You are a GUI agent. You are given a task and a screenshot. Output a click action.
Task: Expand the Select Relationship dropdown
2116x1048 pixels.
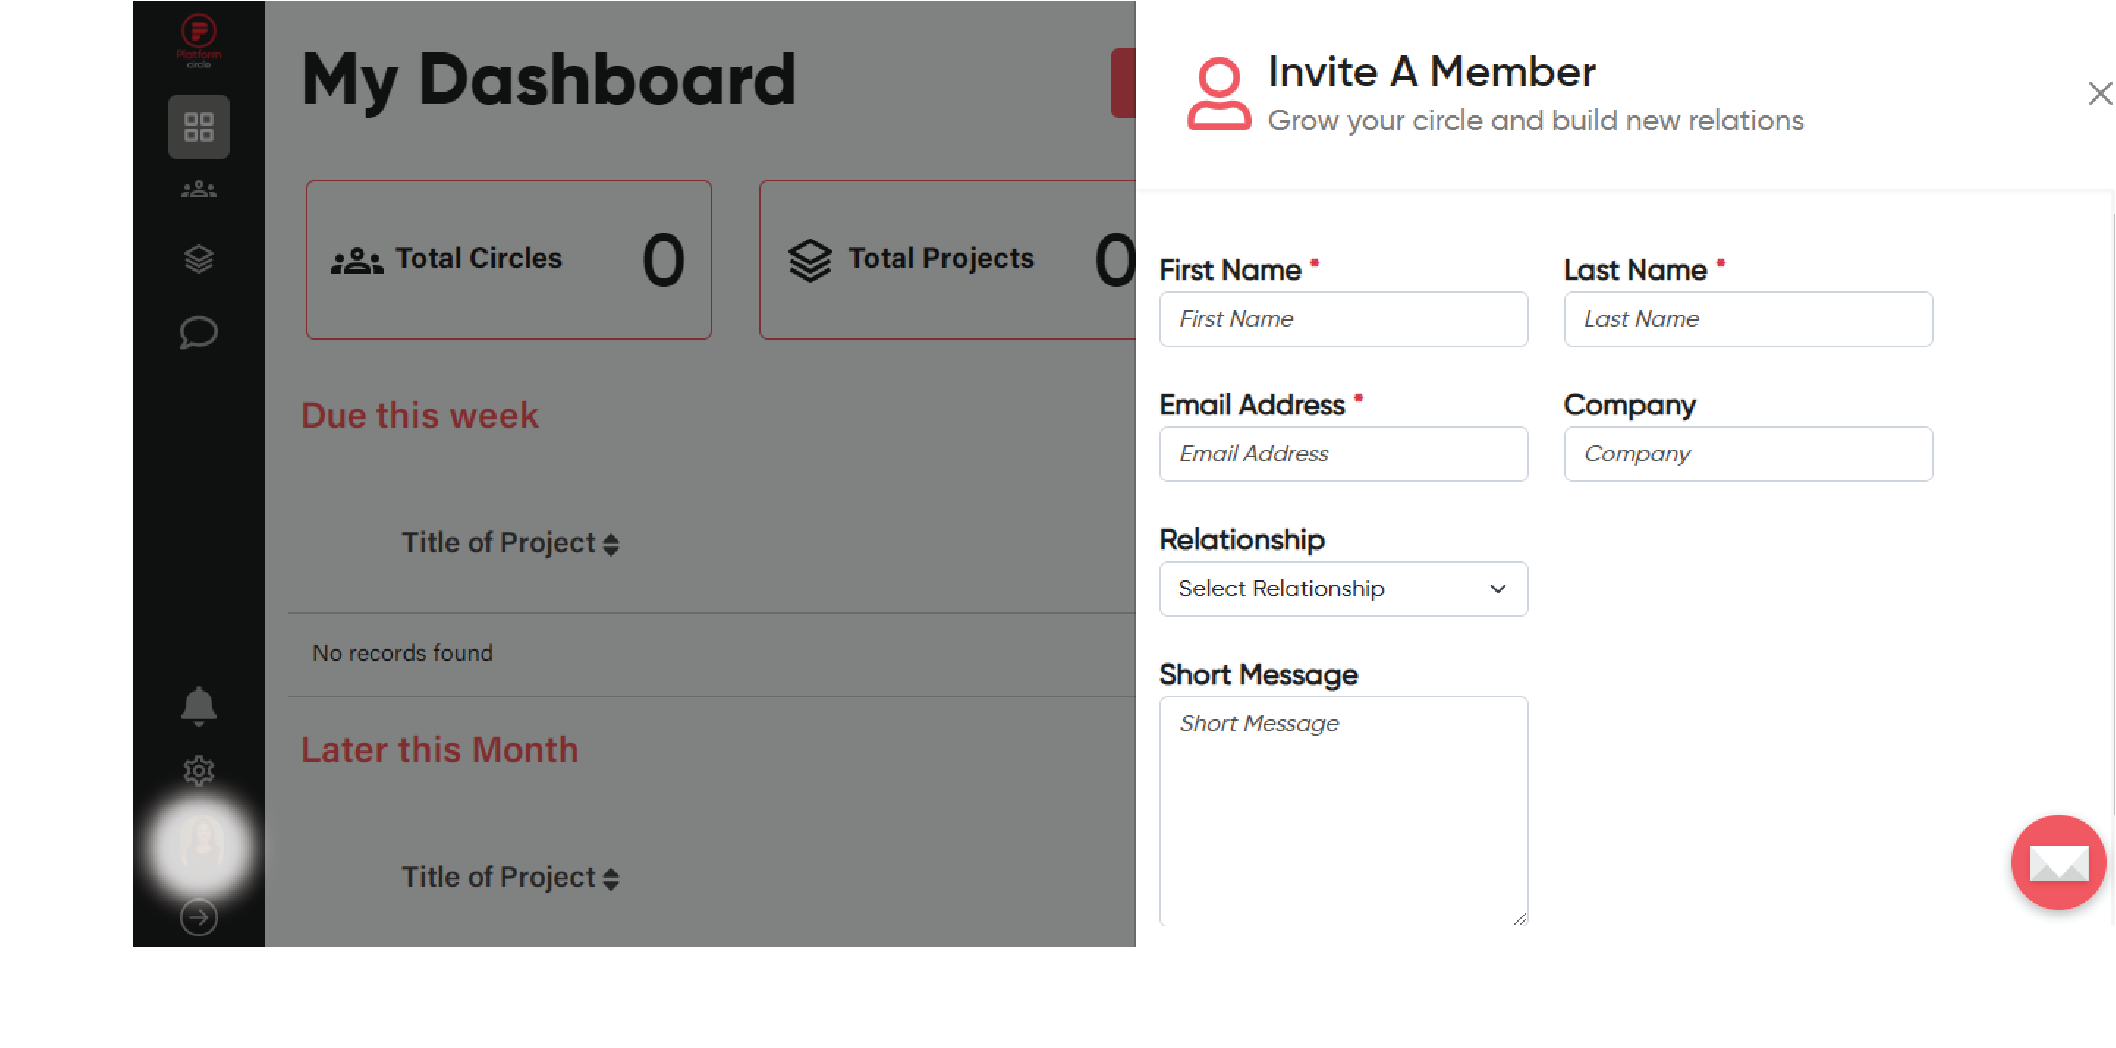coord(1344,589)
